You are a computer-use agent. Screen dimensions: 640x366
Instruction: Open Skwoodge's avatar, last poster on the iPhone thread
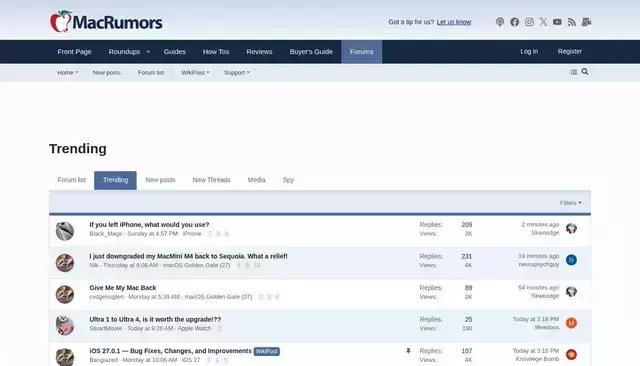[x=571, y=228]
